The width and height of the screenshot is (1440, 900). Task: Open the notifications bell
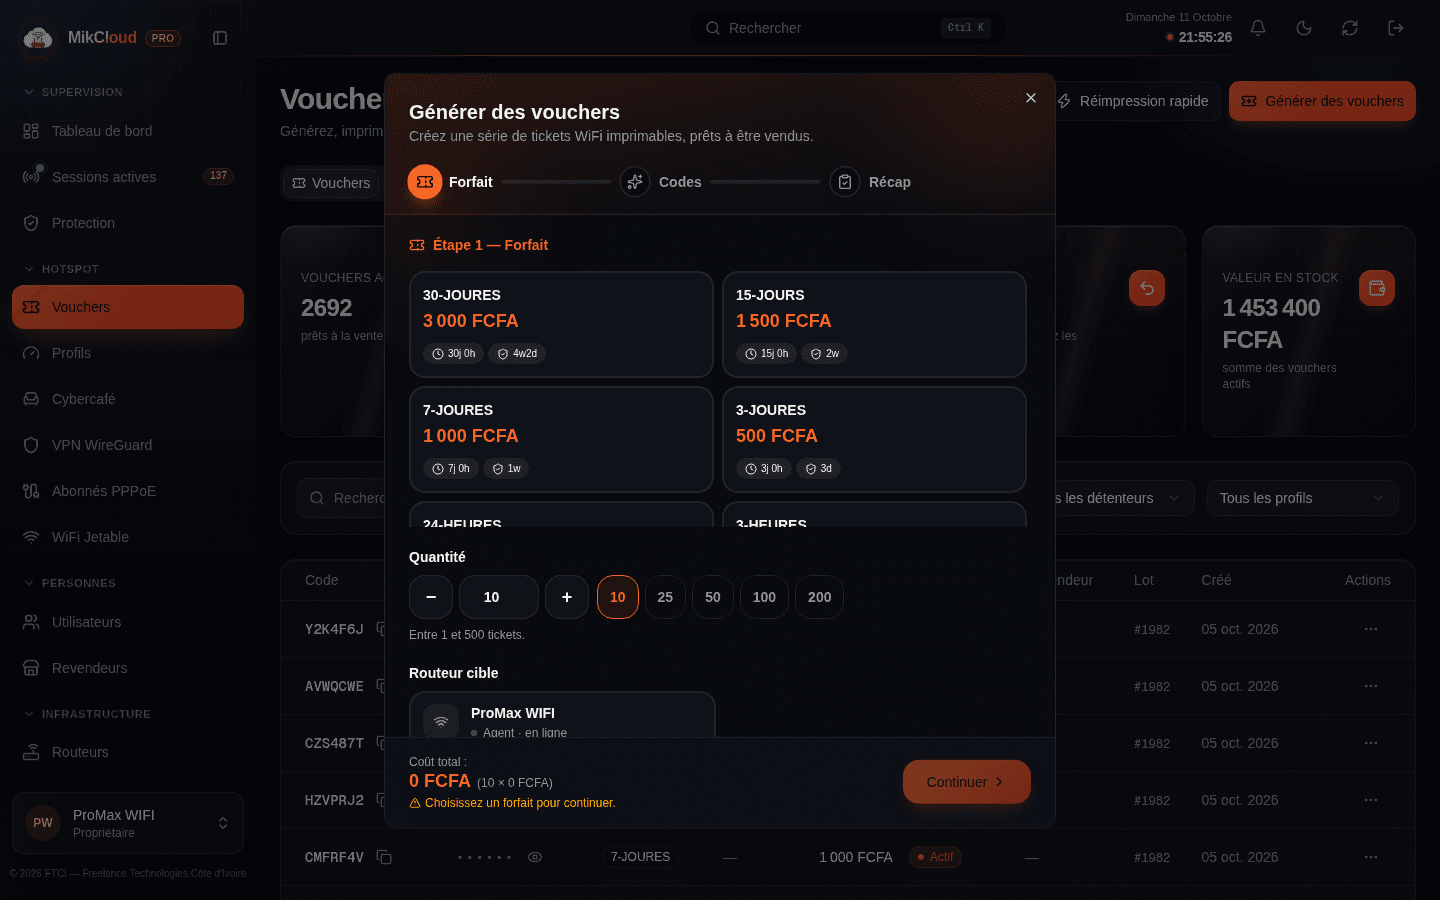pos(1258,28)
